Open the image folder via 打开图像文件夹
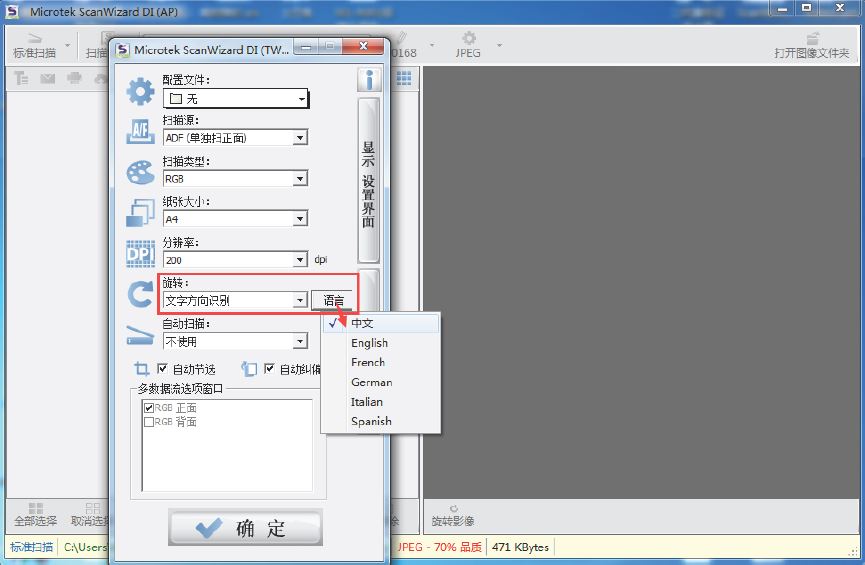This screenshot has width=865, height=565. click(811, 45)
